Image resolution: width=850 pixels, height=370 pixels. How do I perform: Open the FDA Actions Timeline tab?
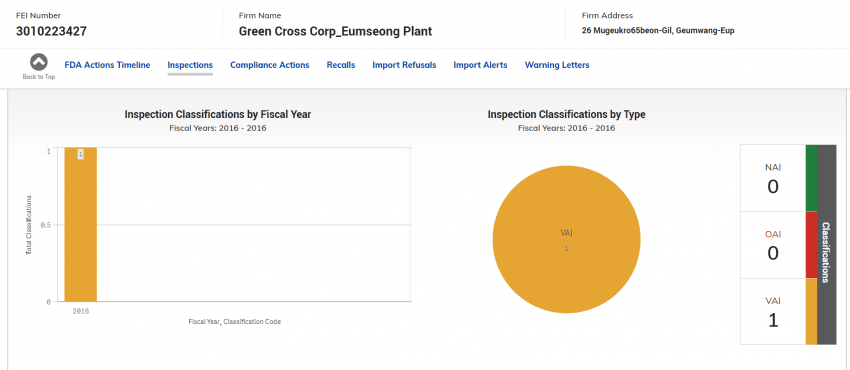pos(107,65)
